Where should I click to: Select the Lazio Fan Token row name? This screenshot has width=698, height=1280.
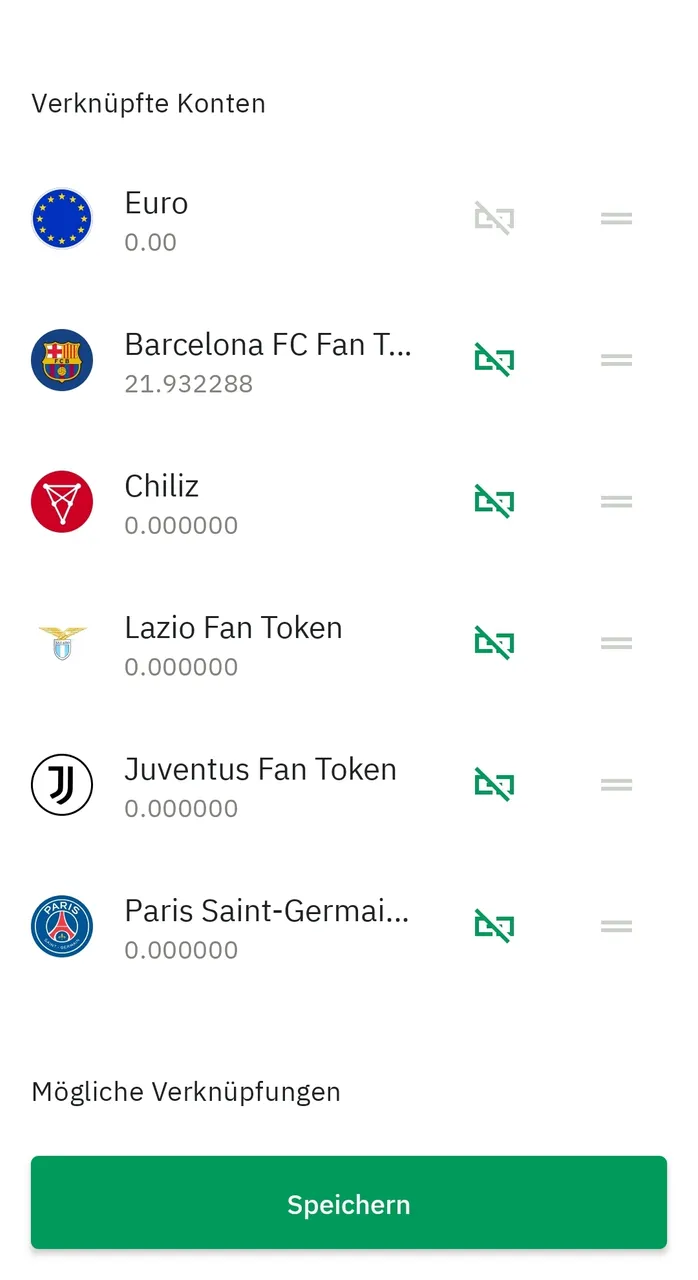coord(233,628)
